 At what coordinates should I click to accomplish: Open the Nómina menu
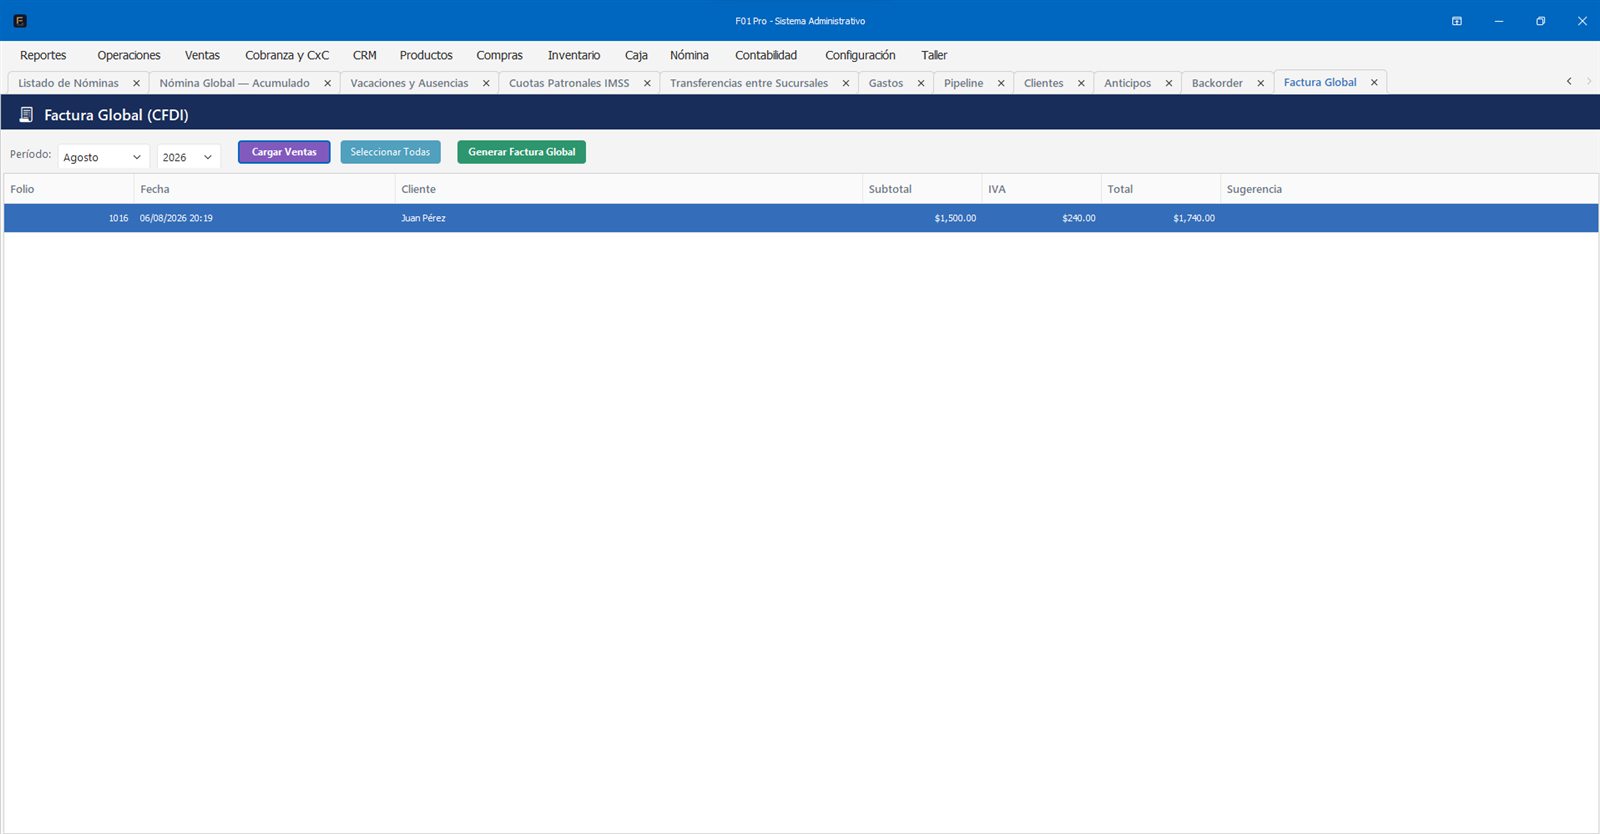(689, 55)
